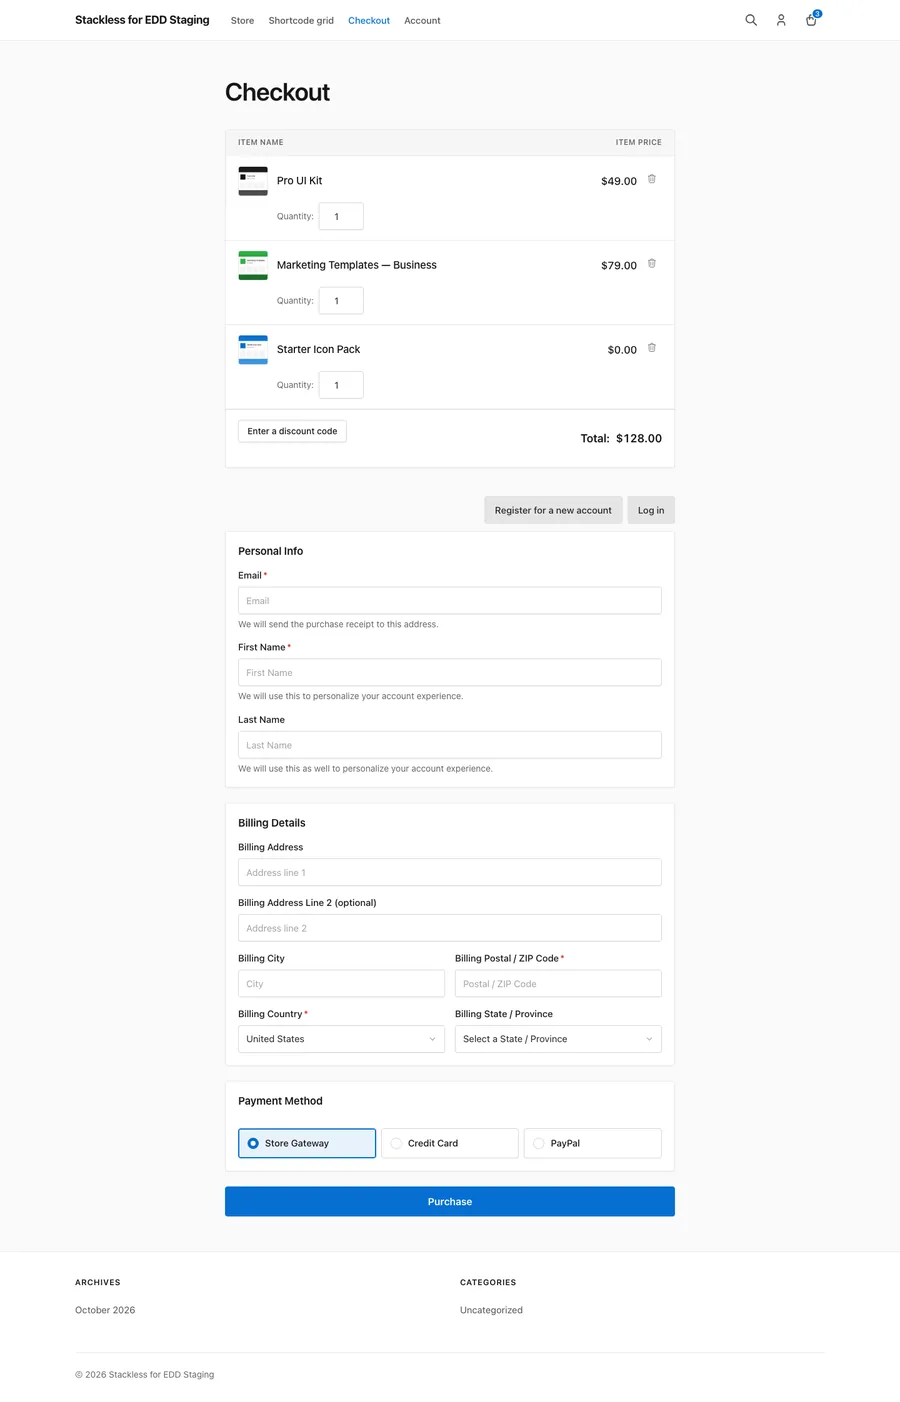Screen dimensions: 900x1402
Task: Click the Pro UI Kit item name
Action: pos(299,181)
